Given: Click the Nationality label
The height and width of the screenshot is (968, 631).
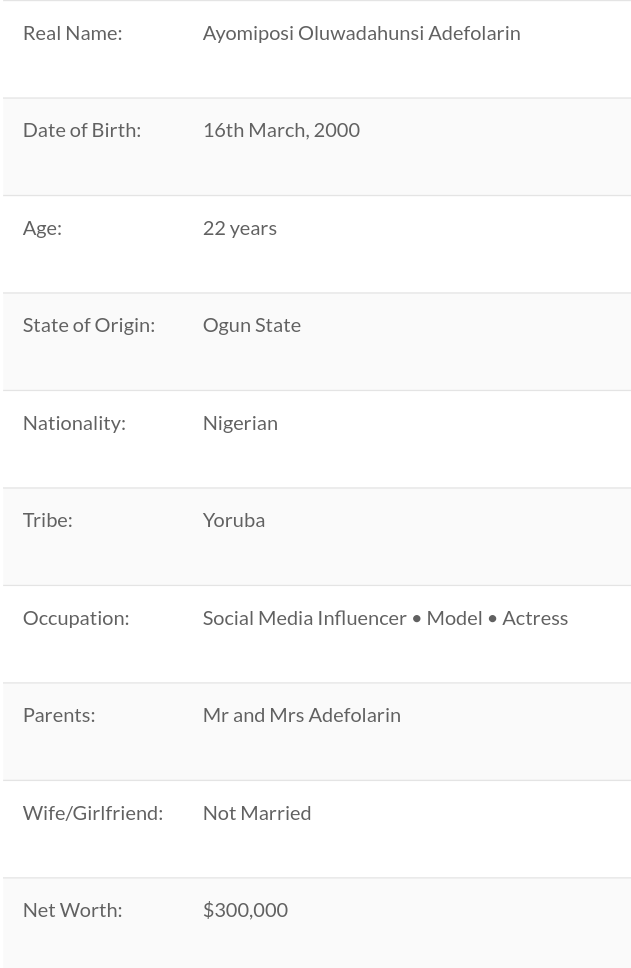Looking at the screenshot, I should (x=74, y=423).
